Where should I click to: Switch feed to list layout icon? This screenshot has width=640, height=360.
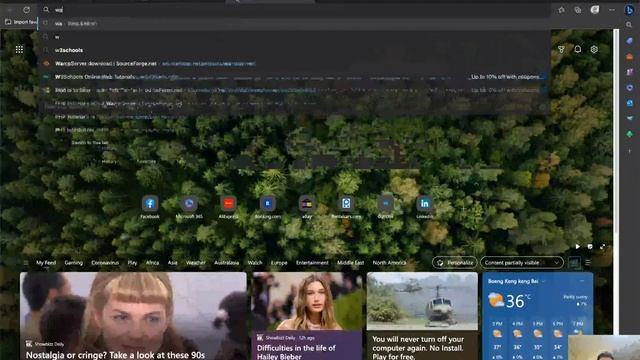pos(588,263)
